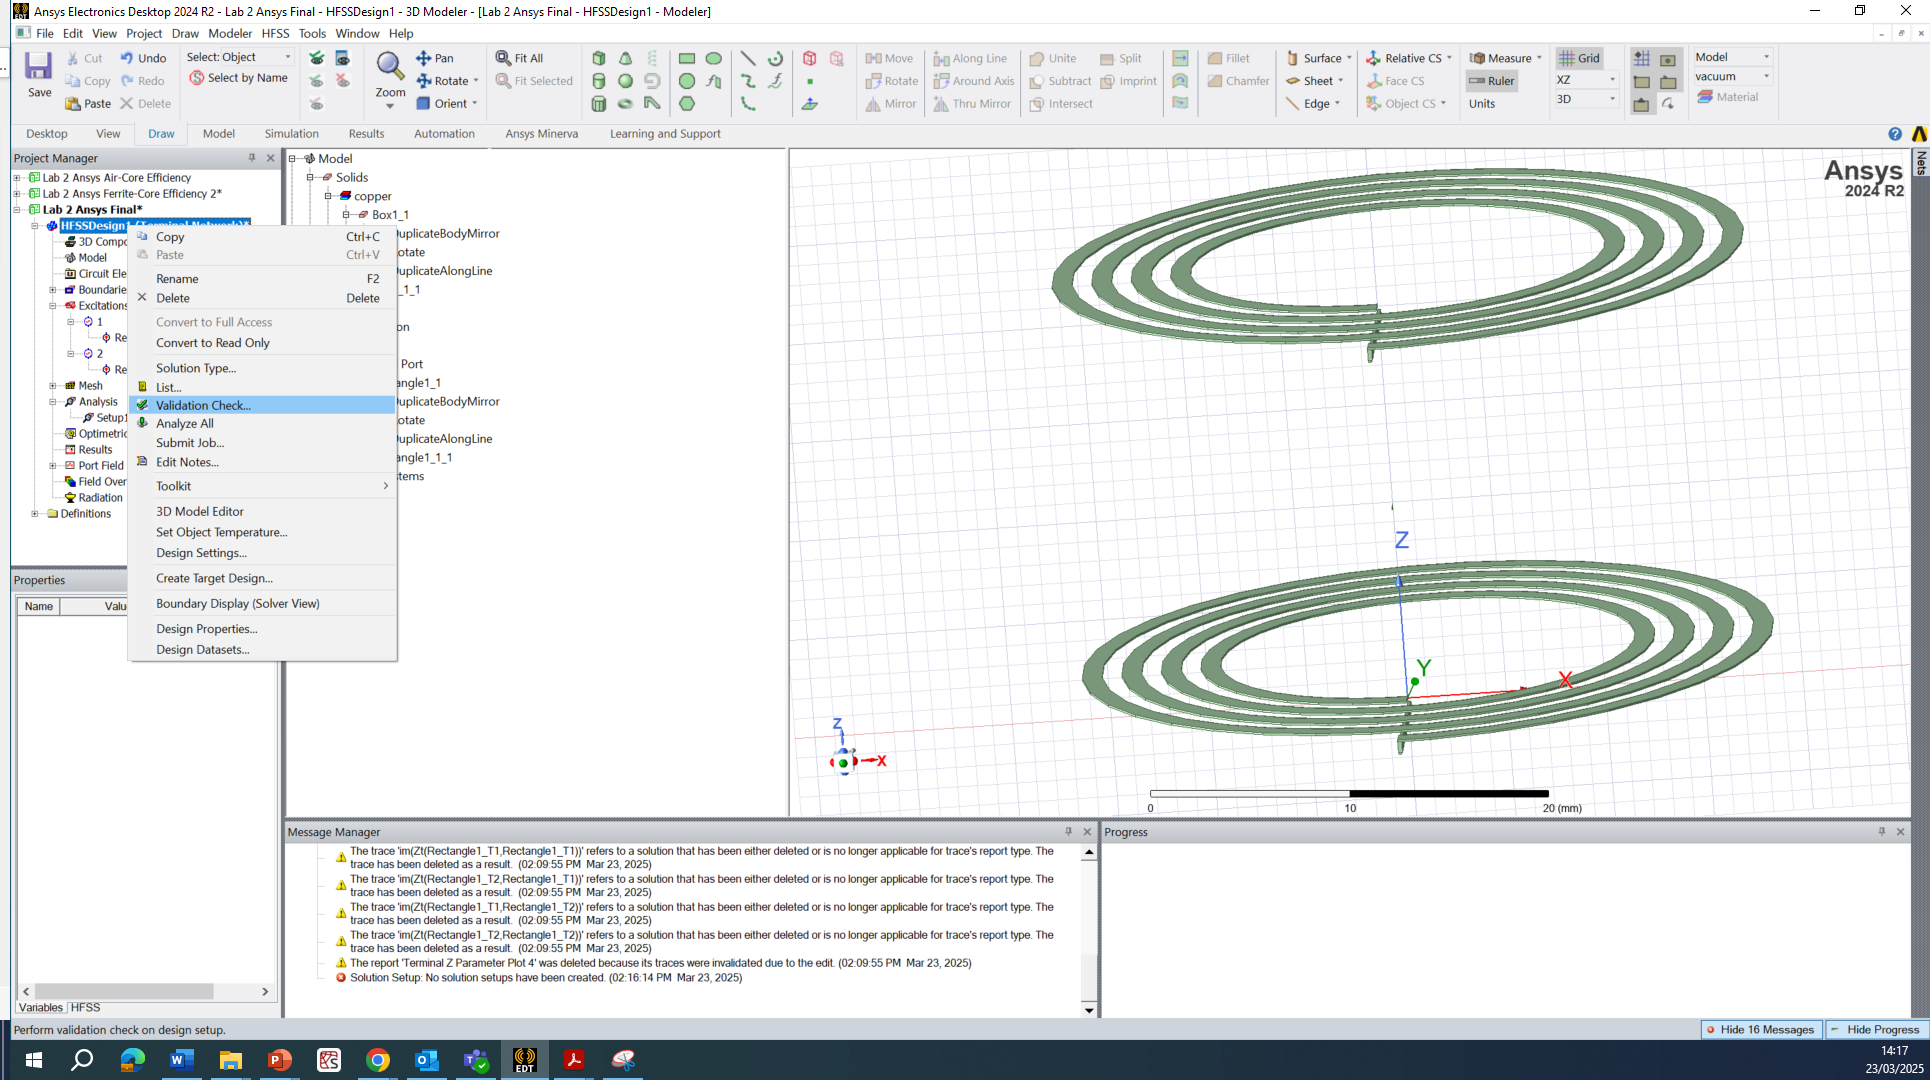The image size is (1930, 1080).
Task: Click Analyze All in context menu
Action: coord(184,424)
